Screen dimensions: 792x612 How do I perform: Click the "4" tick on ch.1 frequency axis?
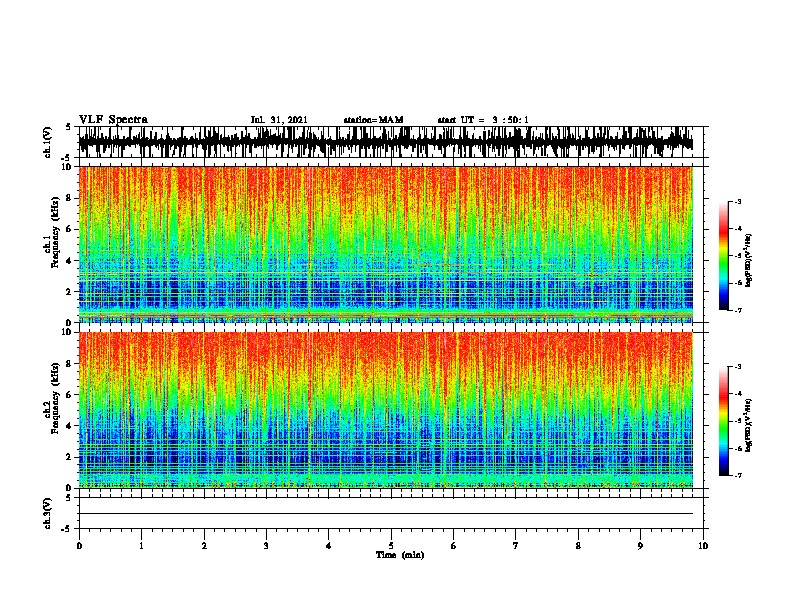click(x=70, y=261)
